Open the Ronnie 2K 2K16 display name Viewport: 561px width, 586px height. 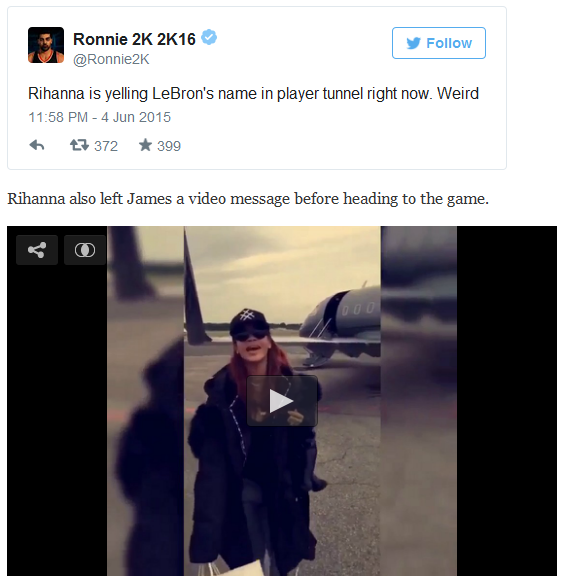134,39
